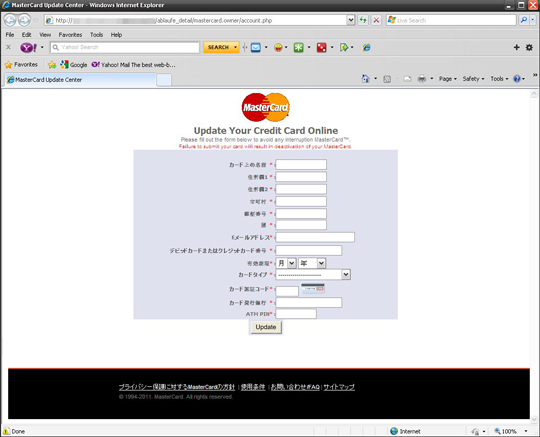Open the Favorites menu
This screenshot has width=540, height=437.
point(70,35)
